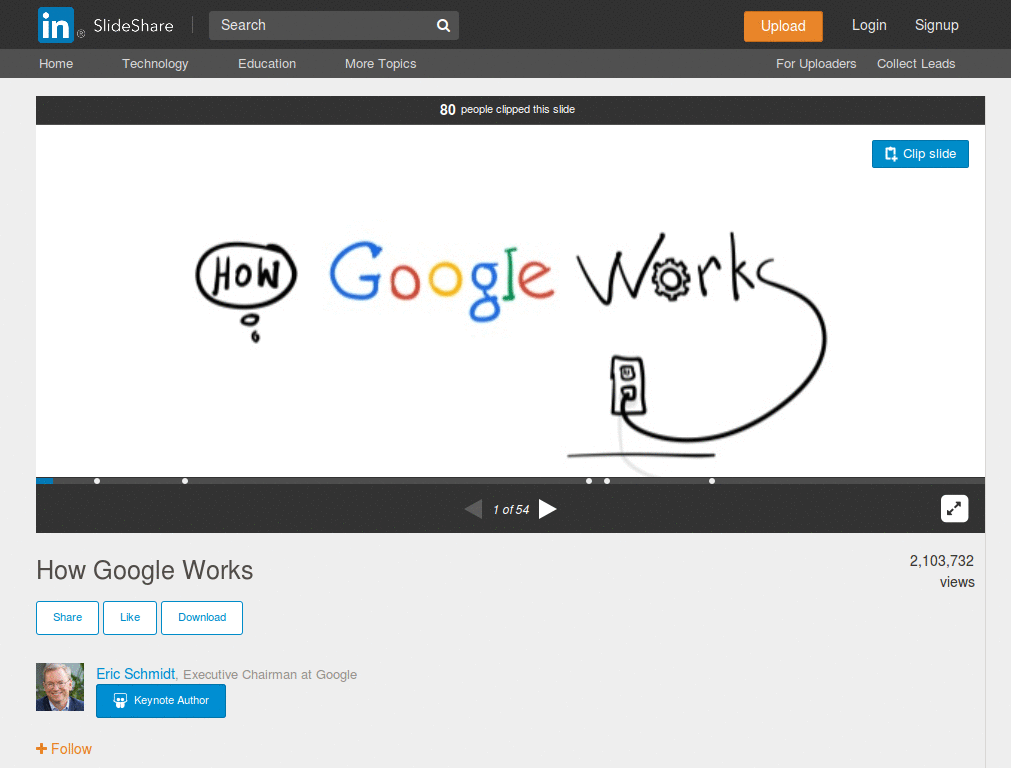
Task: Open the Technology menu item
Action: pyautogui.click(x=155, y=63)
